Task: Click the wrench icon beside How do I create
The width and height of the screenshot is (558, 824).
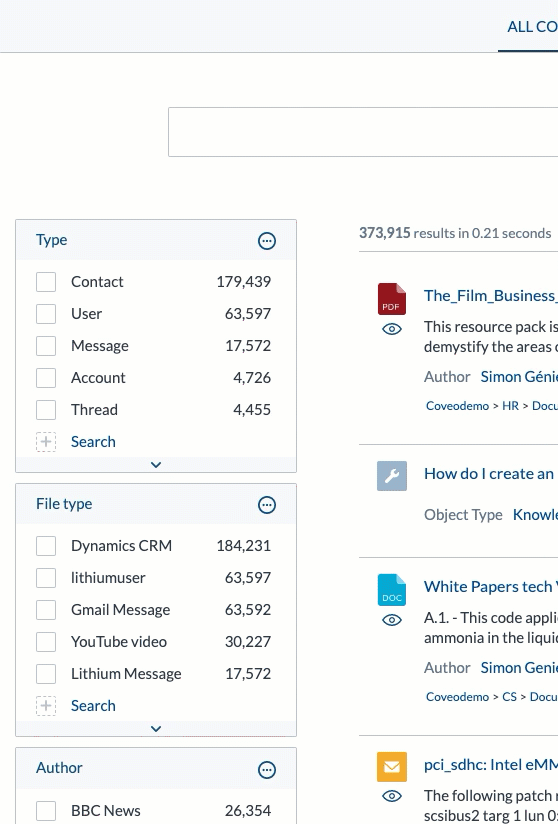Action: (x=392, y=476)
